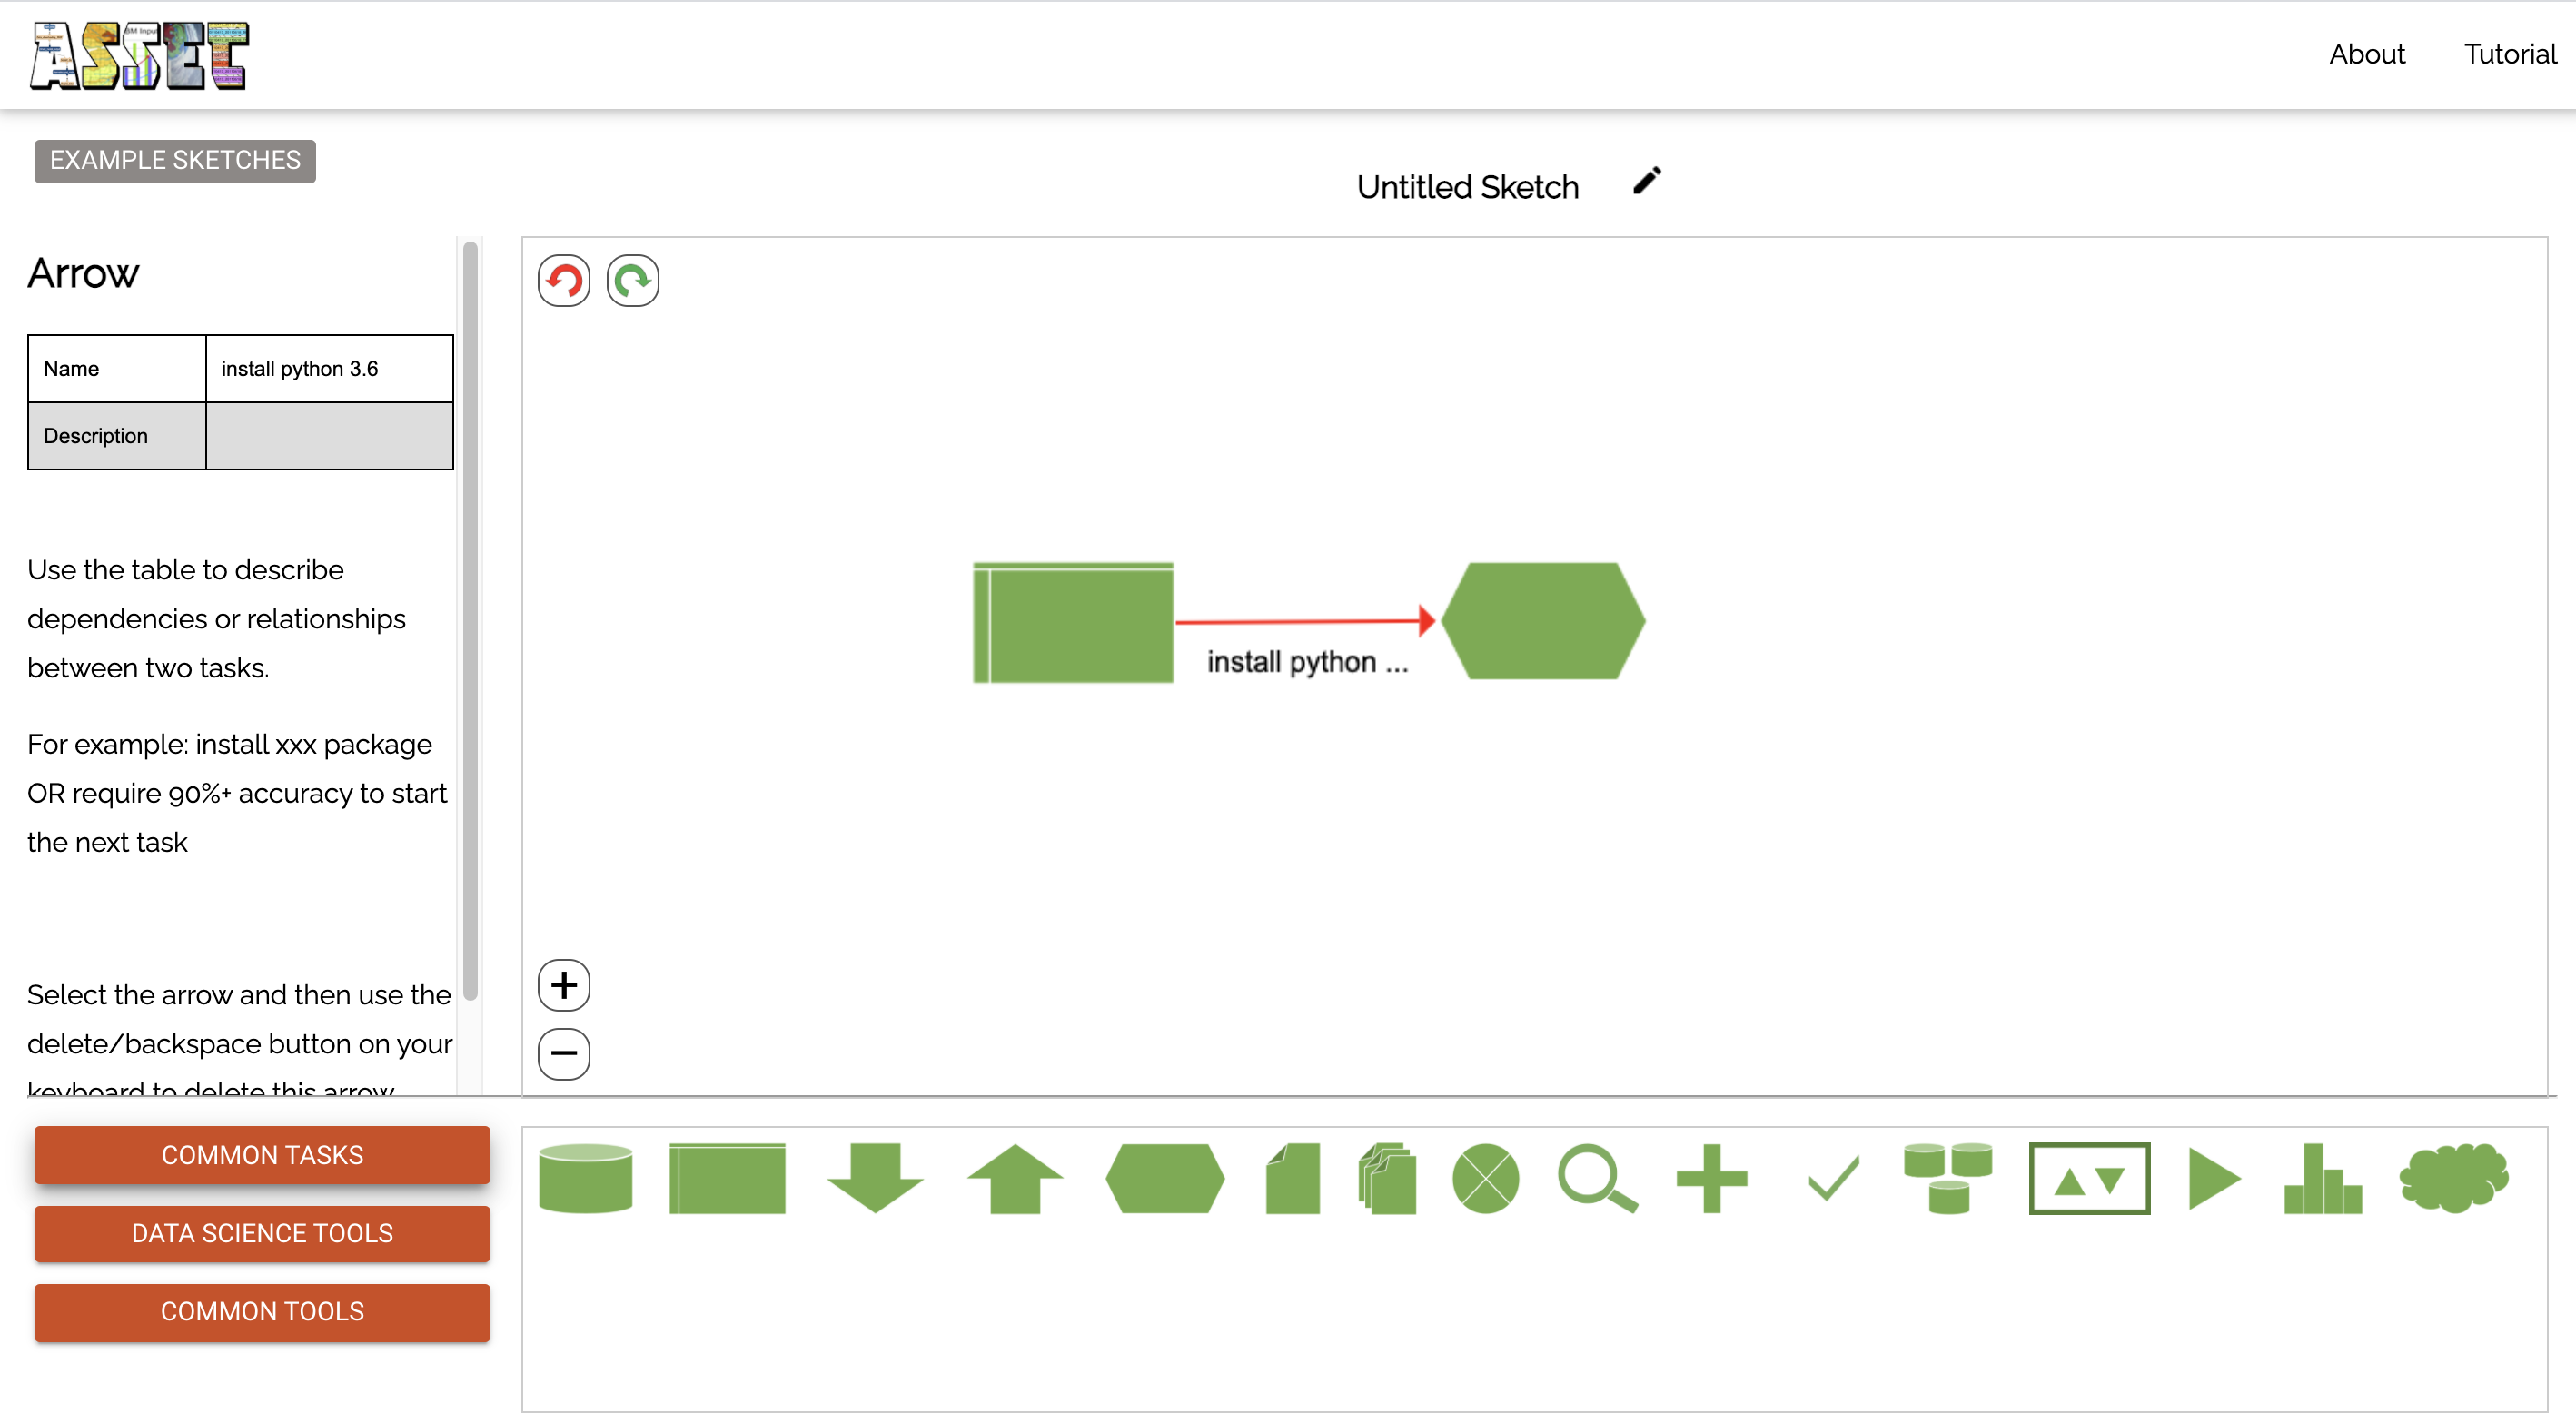Select the cylinder database shape
Image resolution: width=2576 pixels, height=1413 pixels.
pyautogui.click(x=585, y=1179)
